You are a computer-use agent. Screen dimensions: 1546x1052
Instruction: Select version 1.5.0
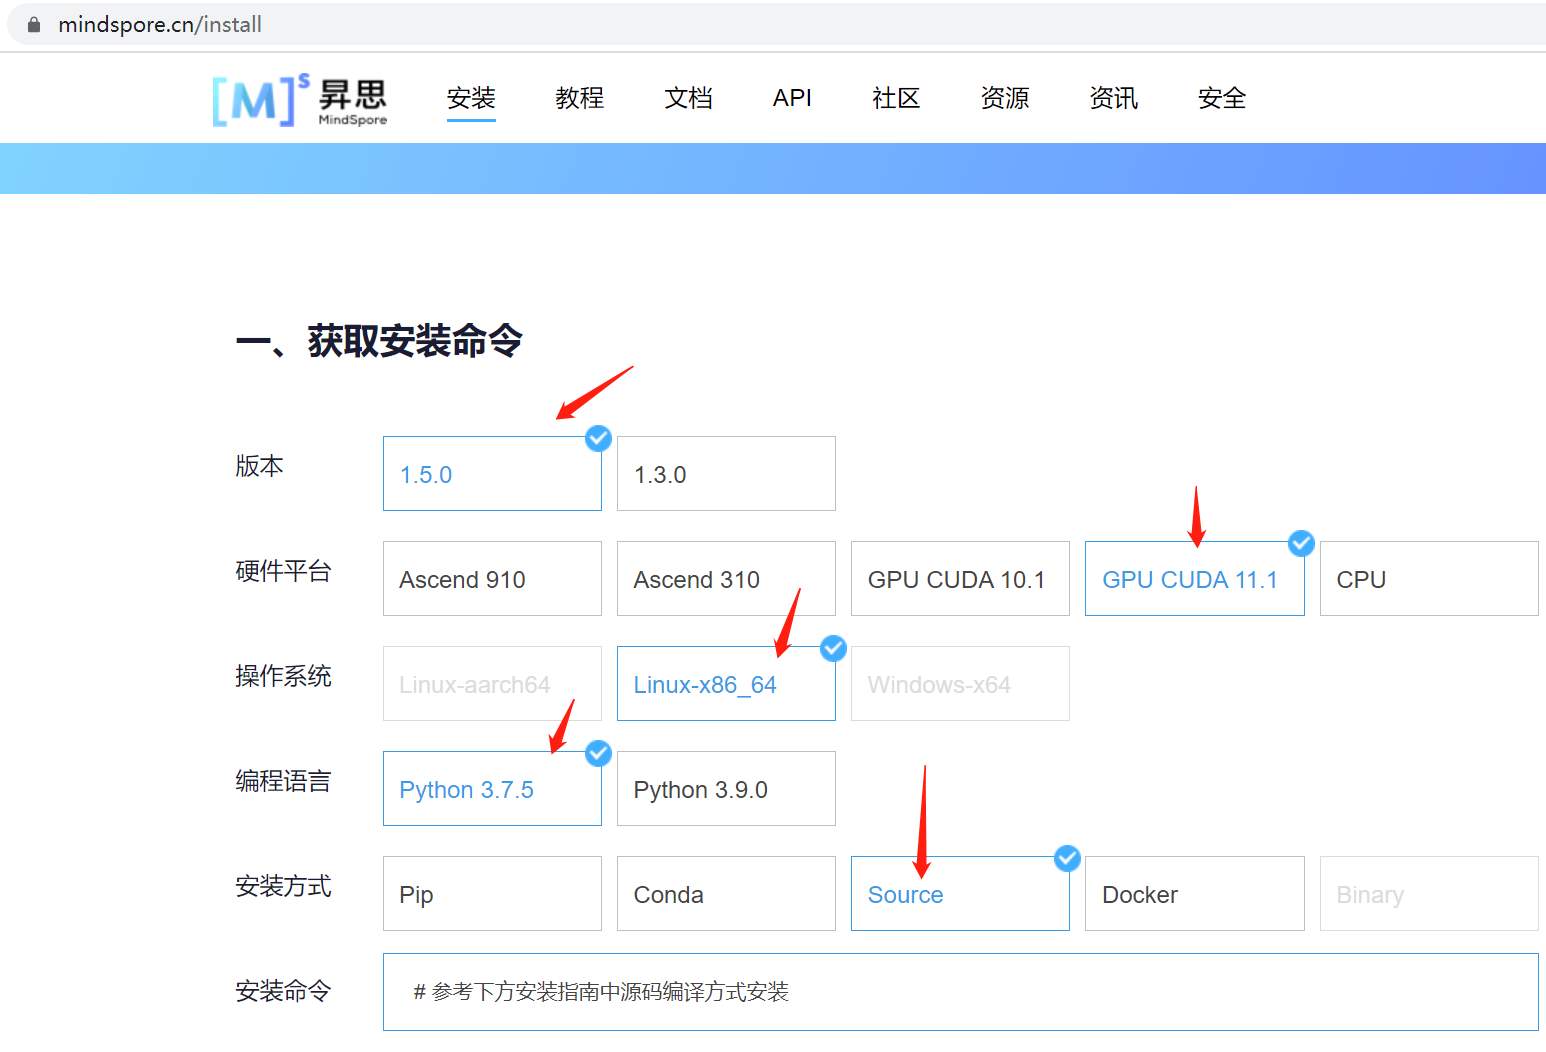pyautogui.click(x=492, y=474)
